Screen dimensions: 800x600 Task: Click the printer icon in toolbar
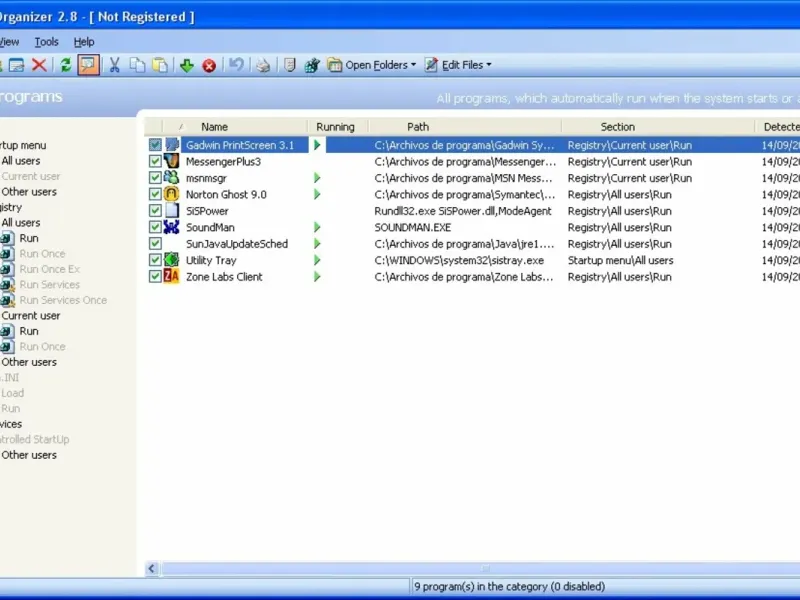[263, 65]
